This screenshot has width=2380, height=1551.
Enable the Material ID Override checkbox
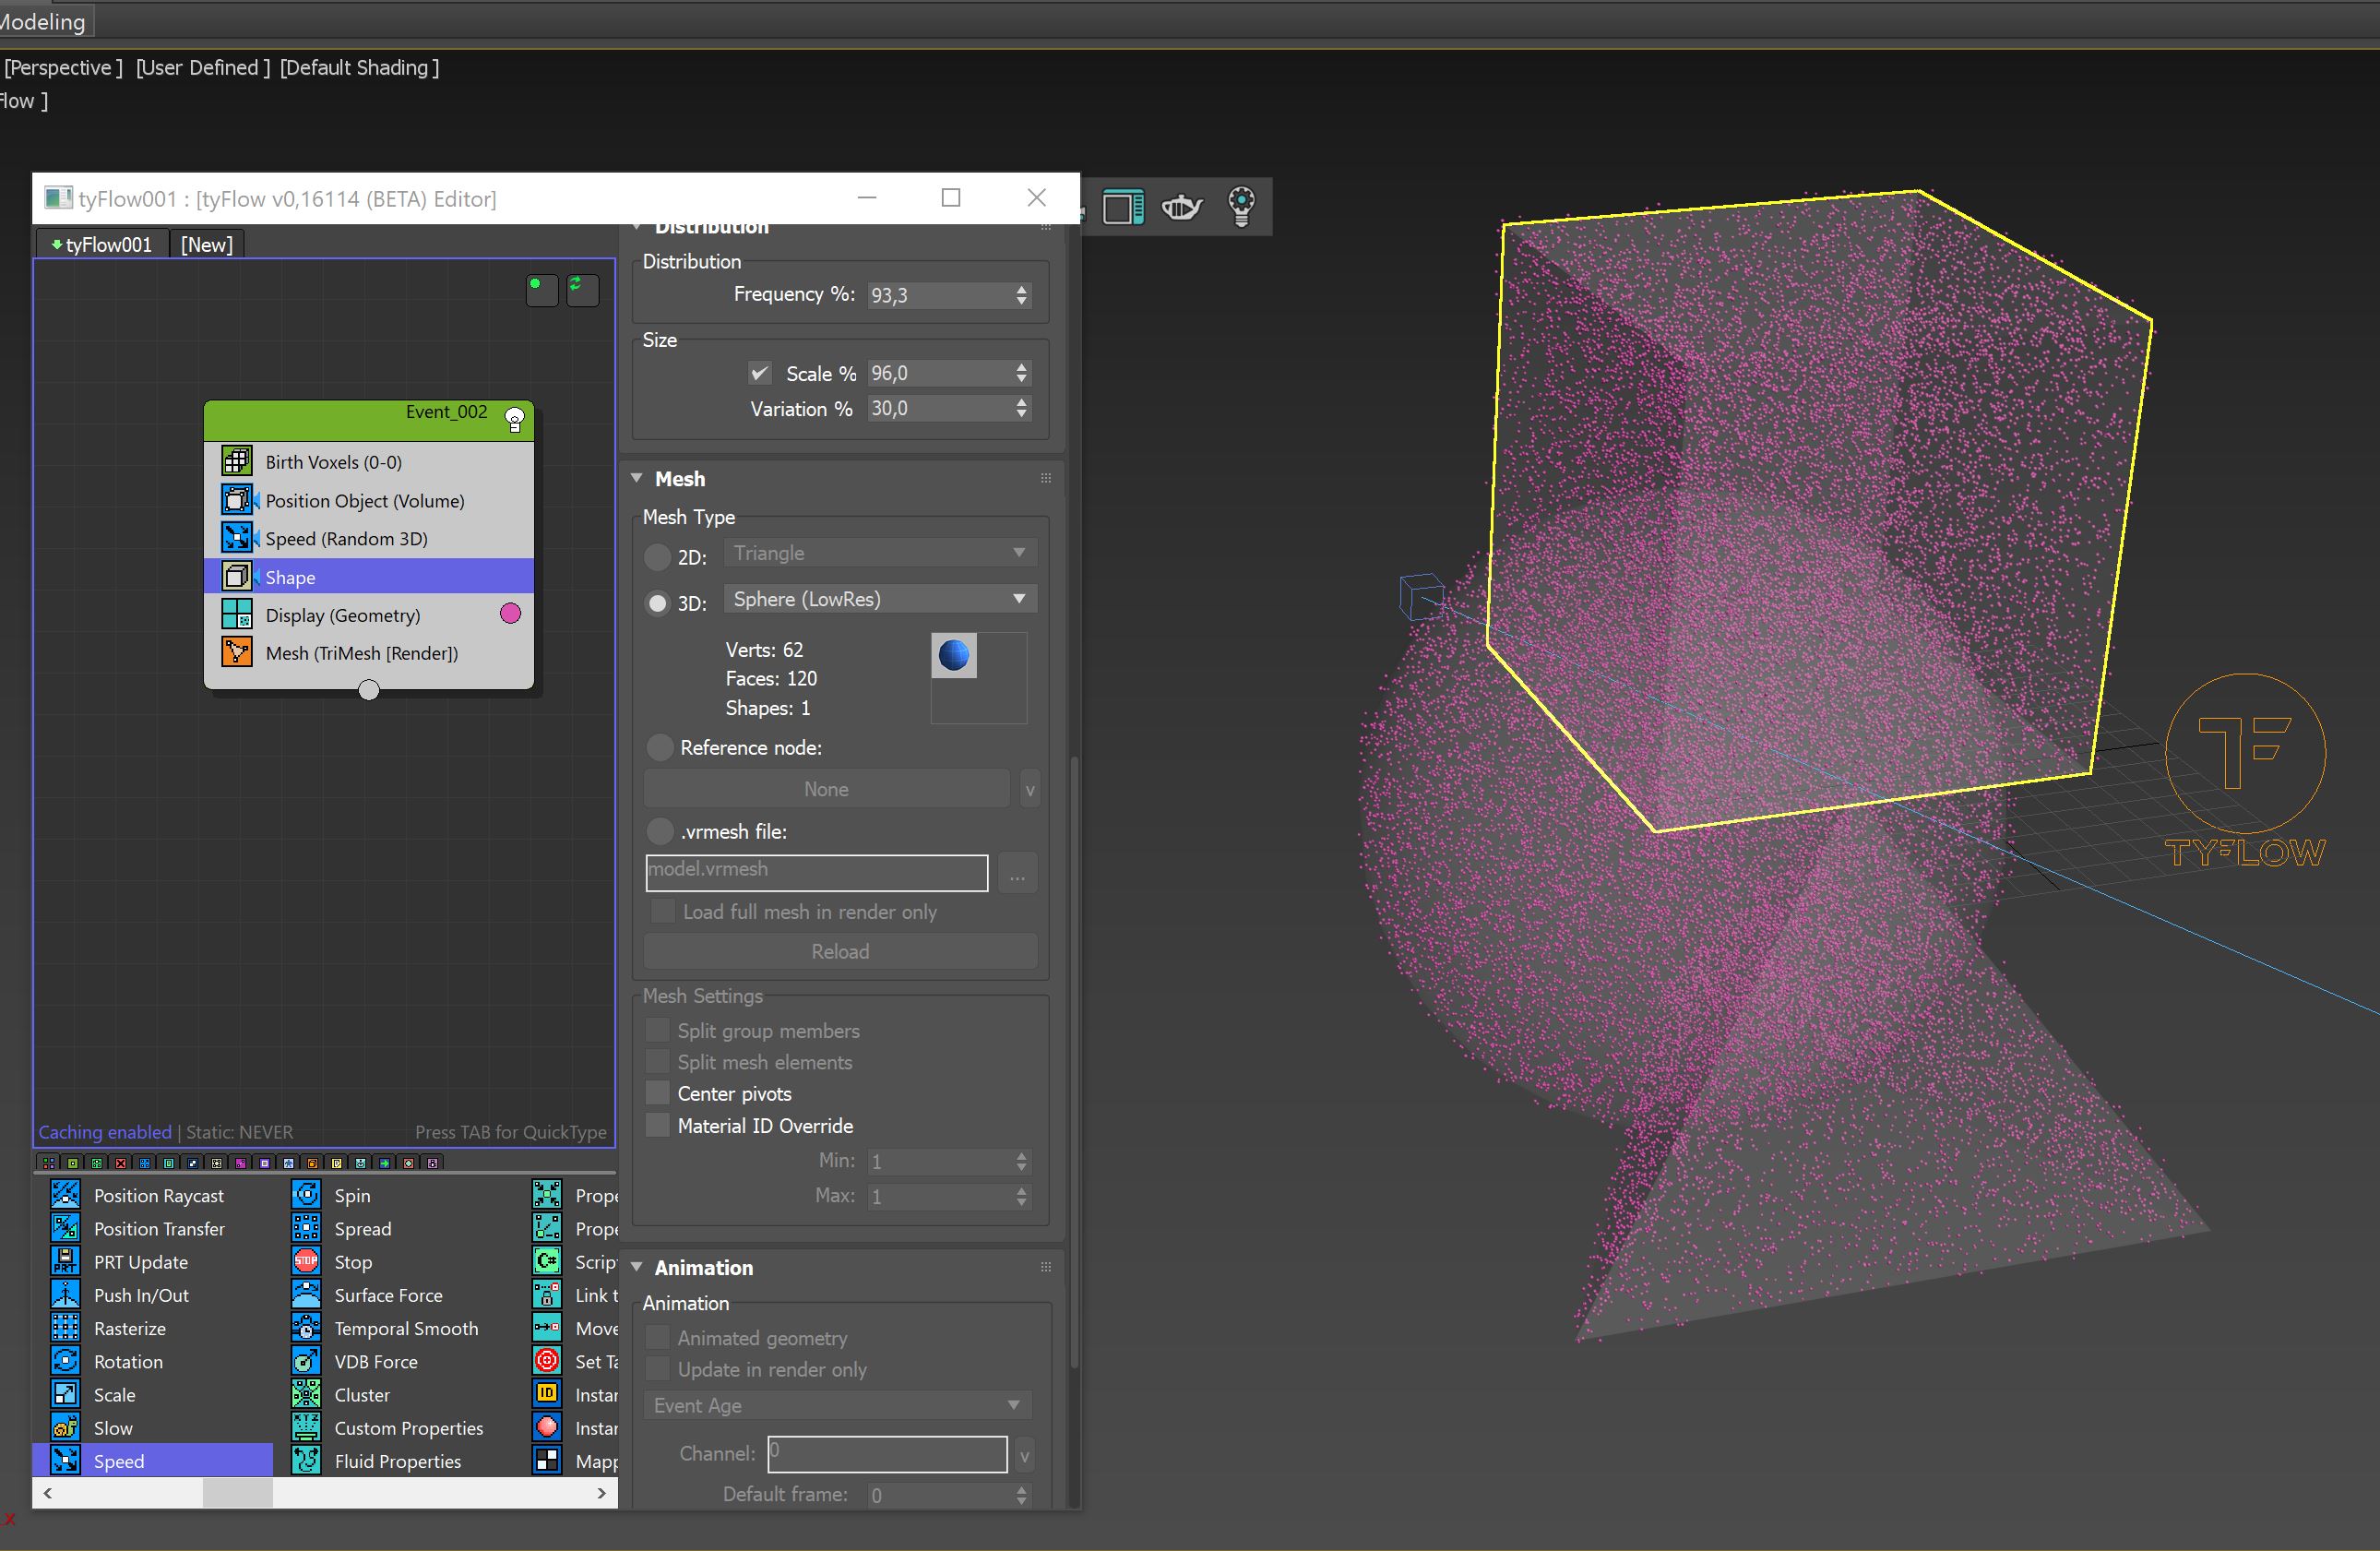click(657, 1124)
